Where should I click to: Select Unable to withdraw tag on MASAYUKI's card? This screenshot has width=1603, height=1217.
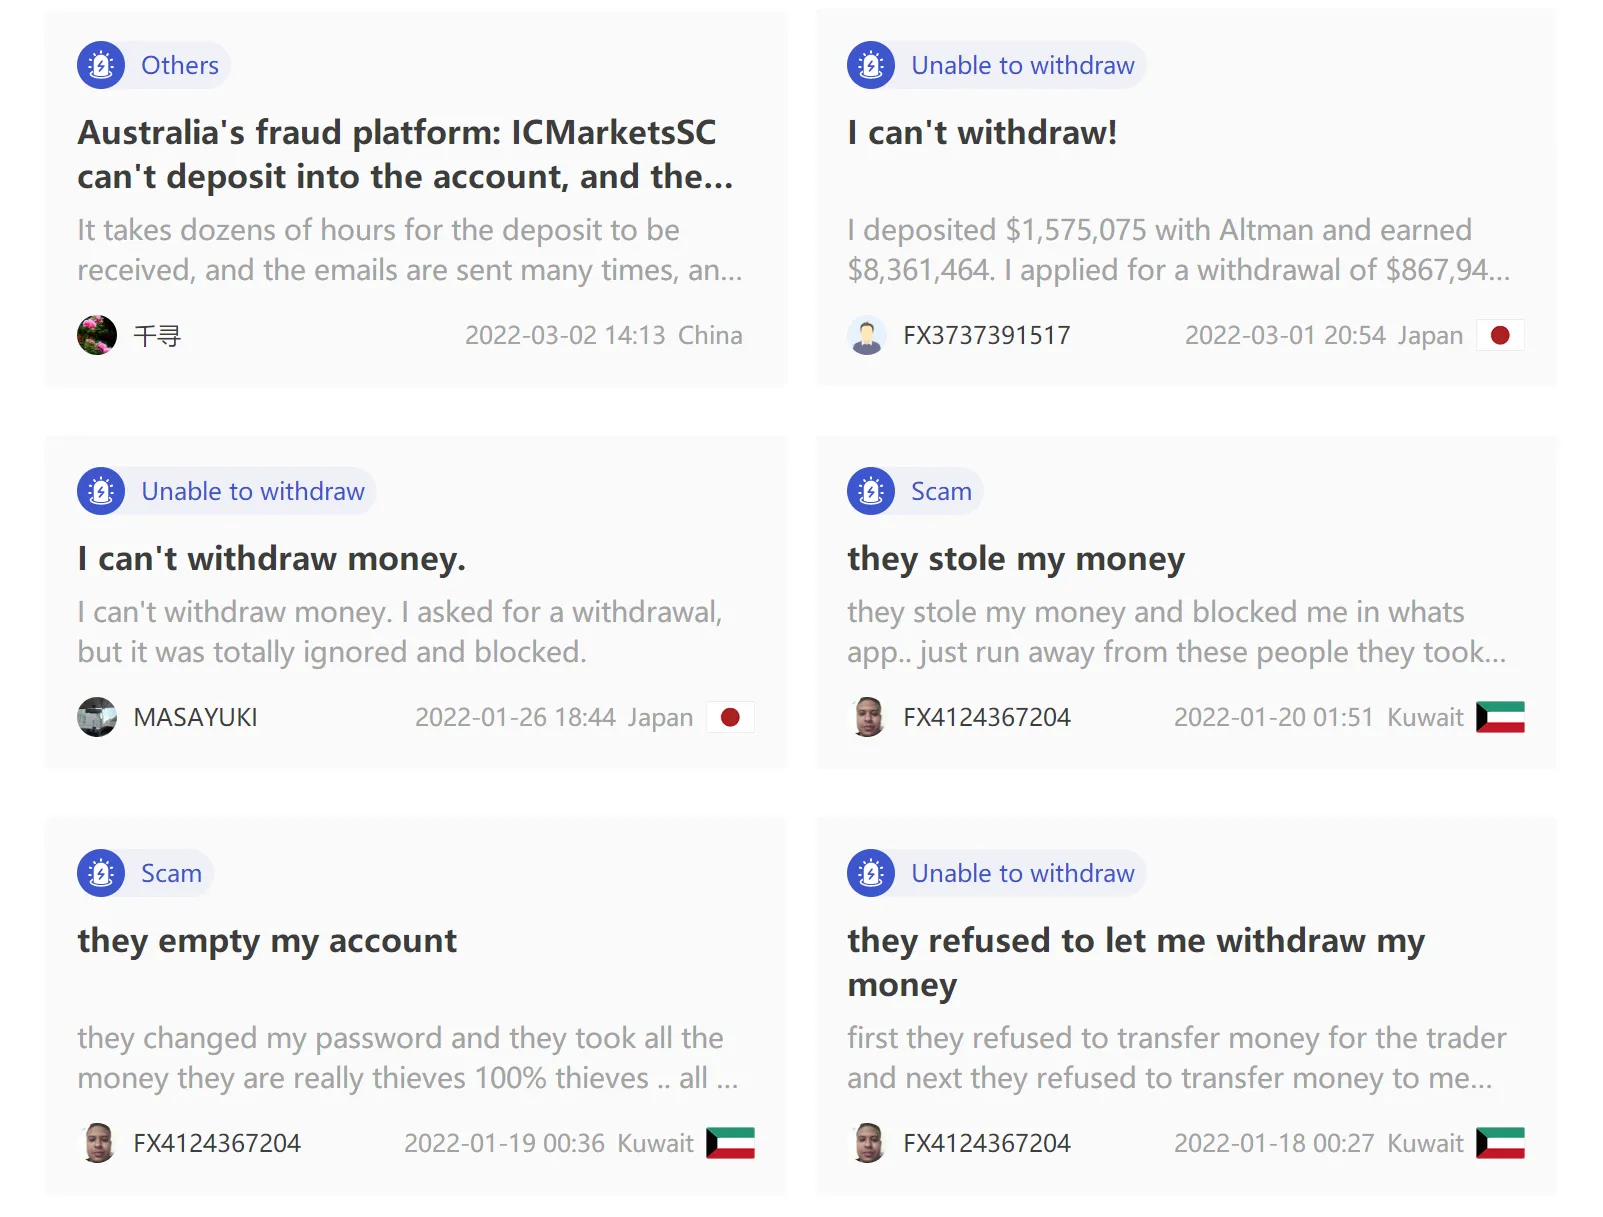(x=253, y=491)
